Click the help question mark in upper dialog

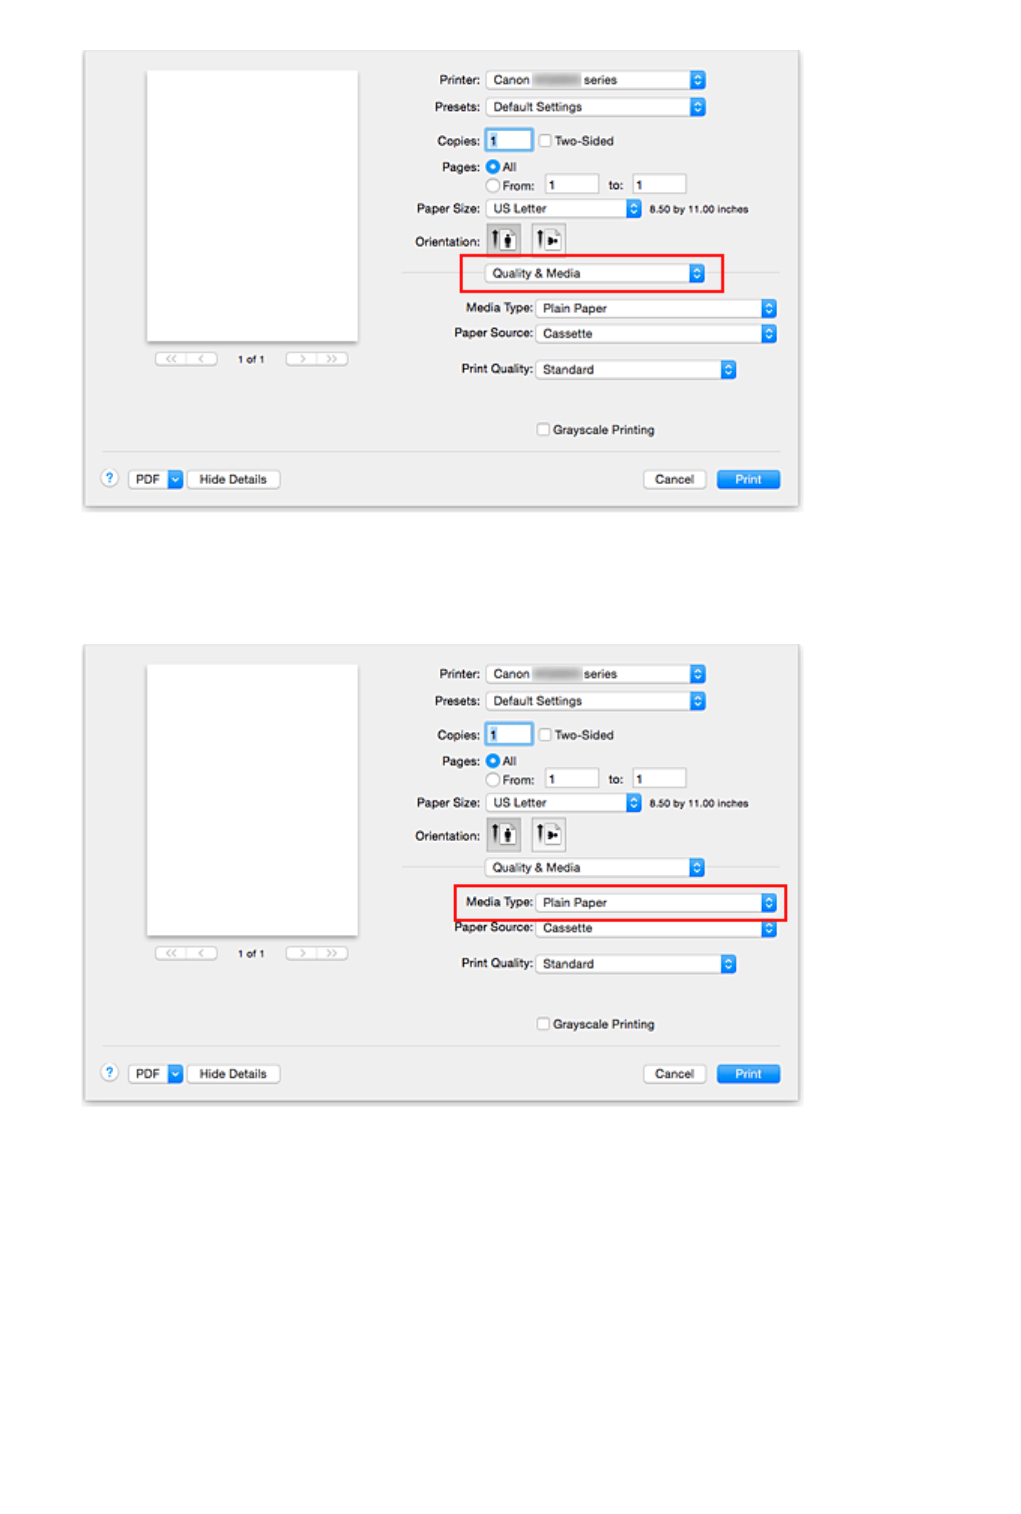[x=110, y=478]
